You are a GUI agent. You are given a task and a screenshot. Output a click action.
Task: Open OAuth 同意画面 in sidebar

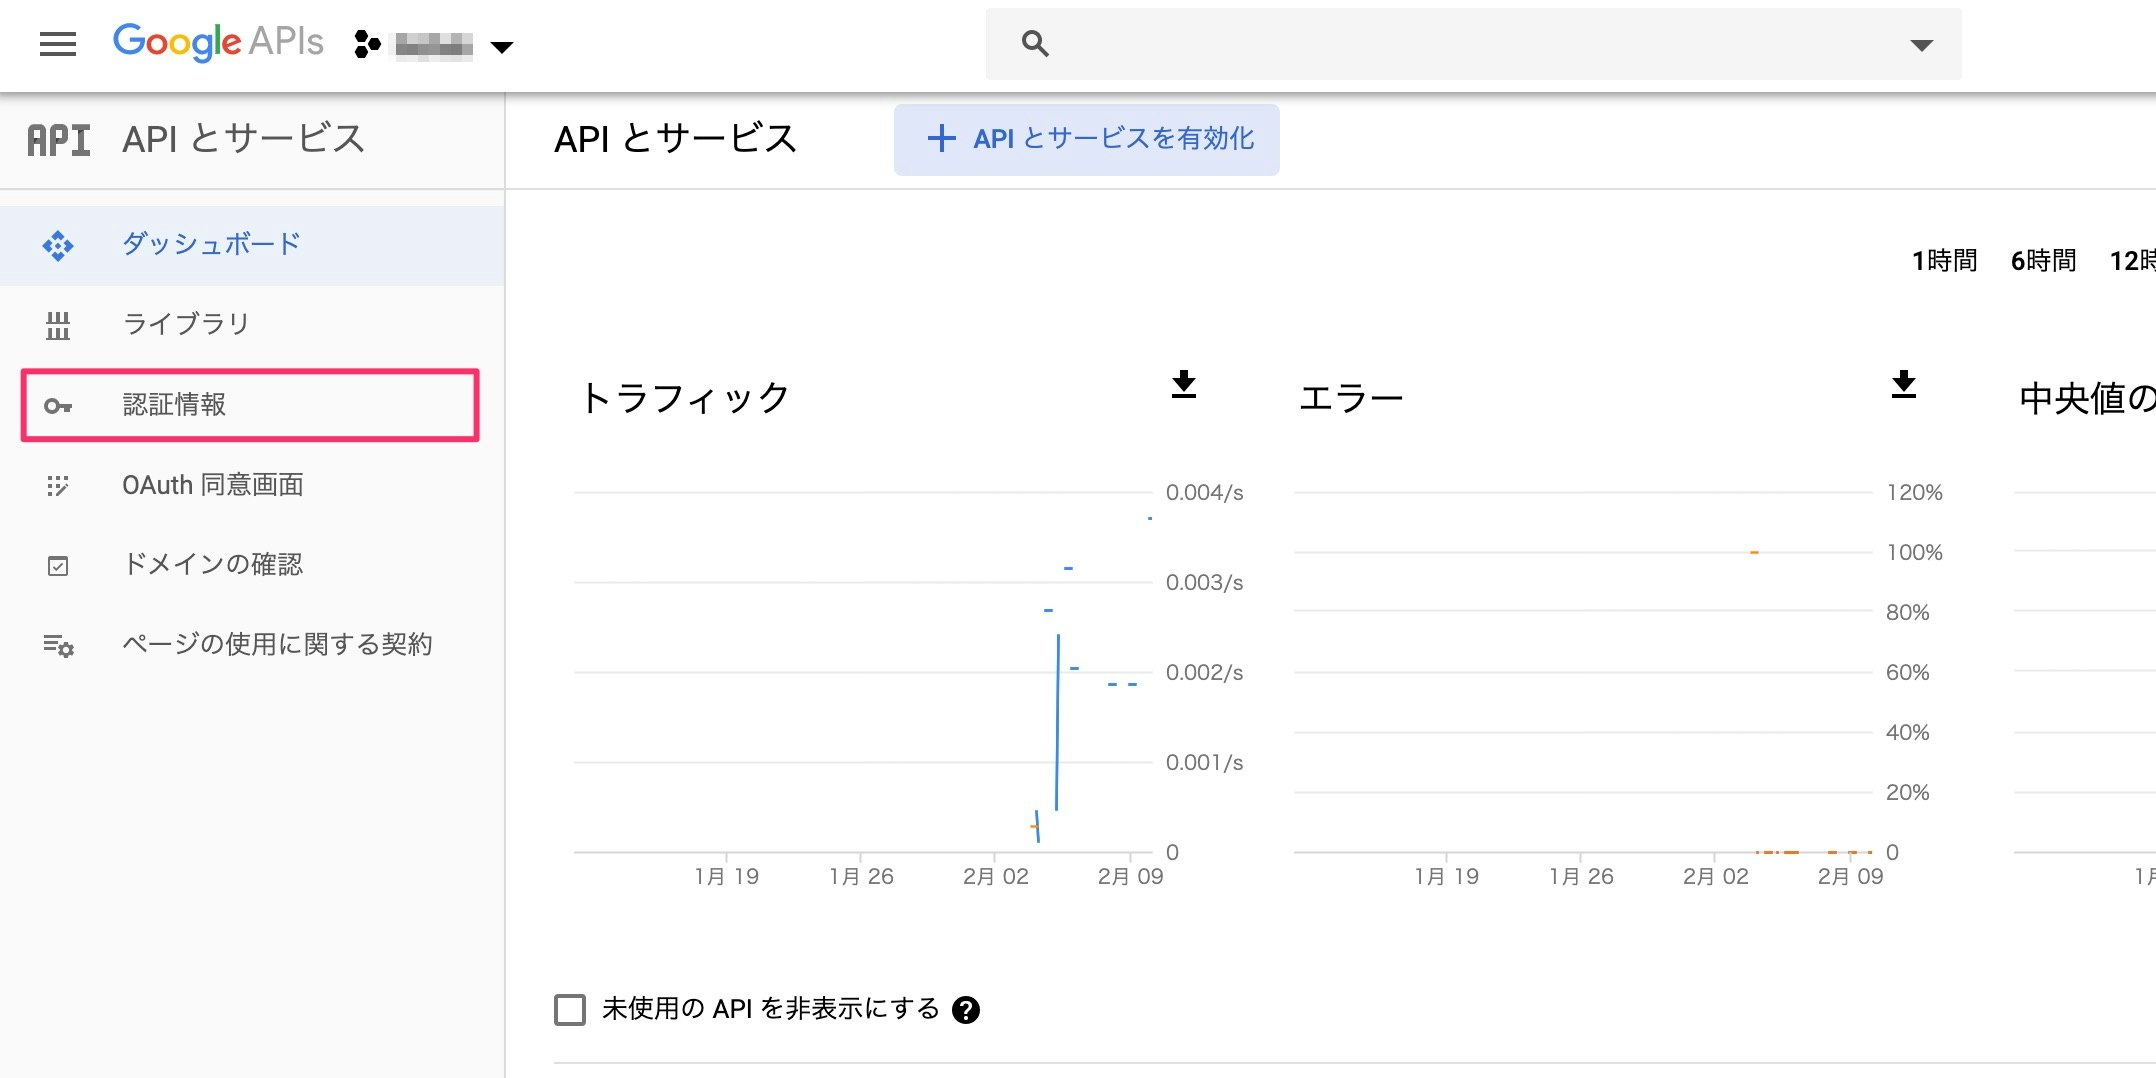click(x=252, y=485)
